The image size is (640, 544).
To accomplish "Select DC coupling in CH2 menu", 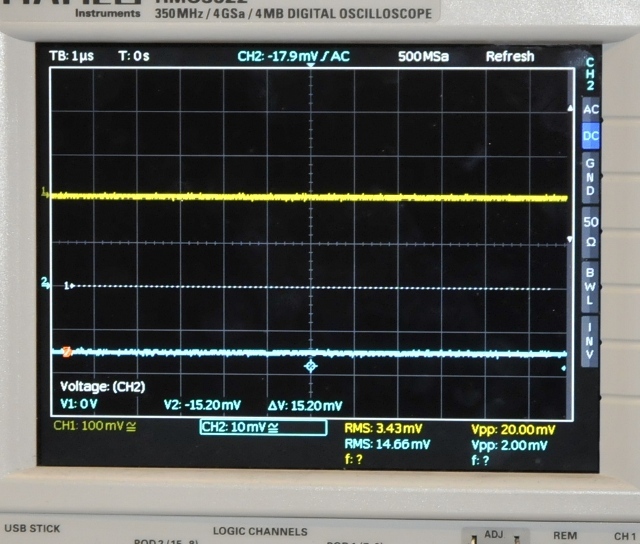I will tap(591, 136).
